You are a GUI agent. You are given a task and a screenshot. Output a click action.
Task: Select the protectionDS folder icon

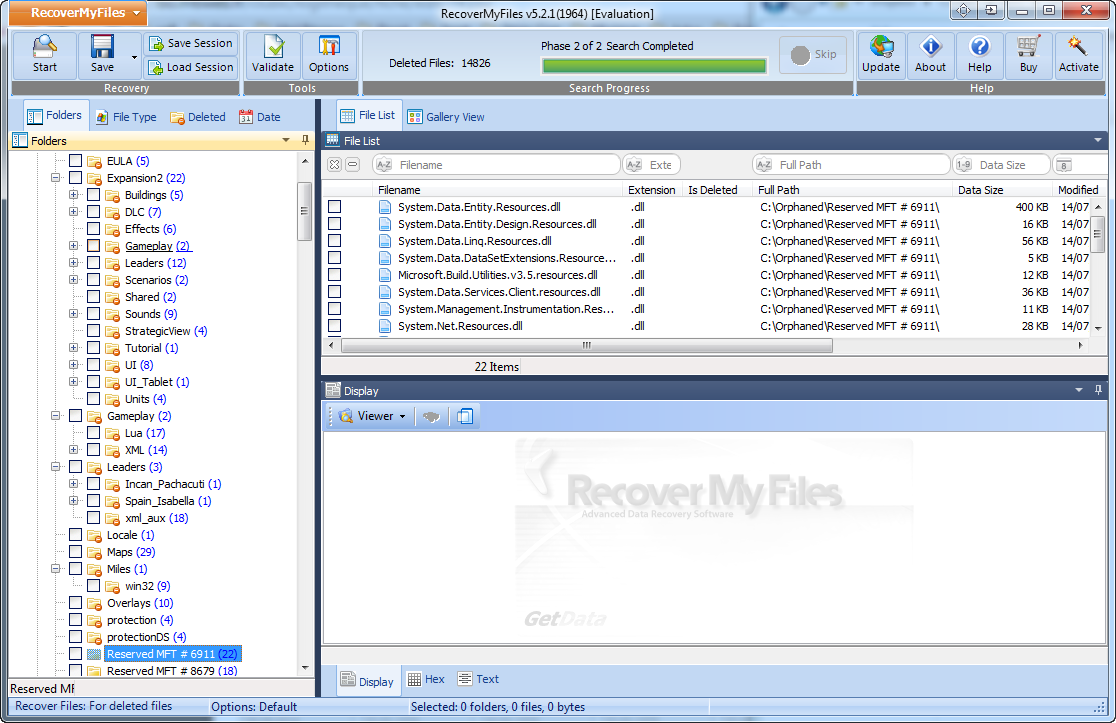[95, 638]
